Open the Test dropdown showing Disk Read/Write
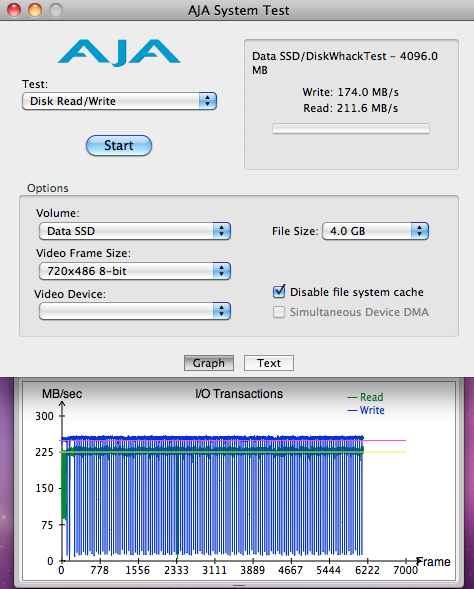The height and width of the screenshot is (589, 474). click(119, 101)
